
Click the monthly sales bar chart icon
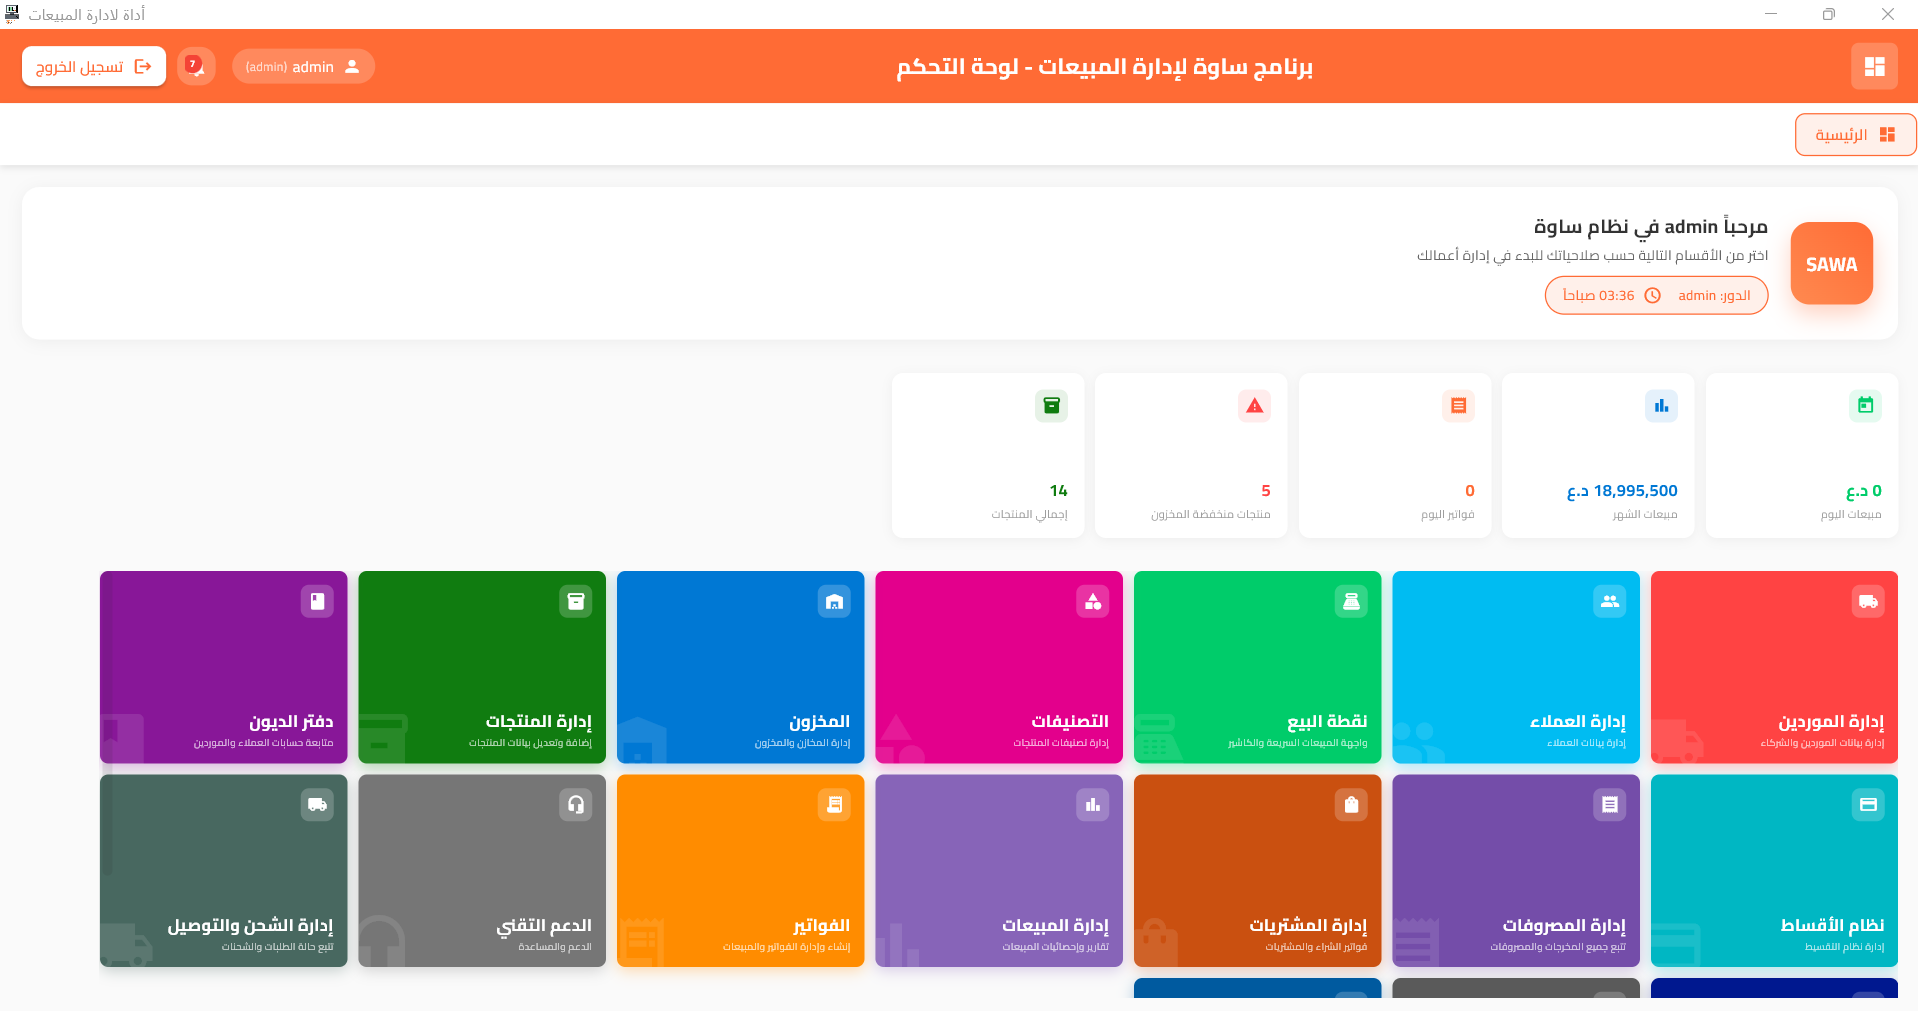tap(1661, 406)
